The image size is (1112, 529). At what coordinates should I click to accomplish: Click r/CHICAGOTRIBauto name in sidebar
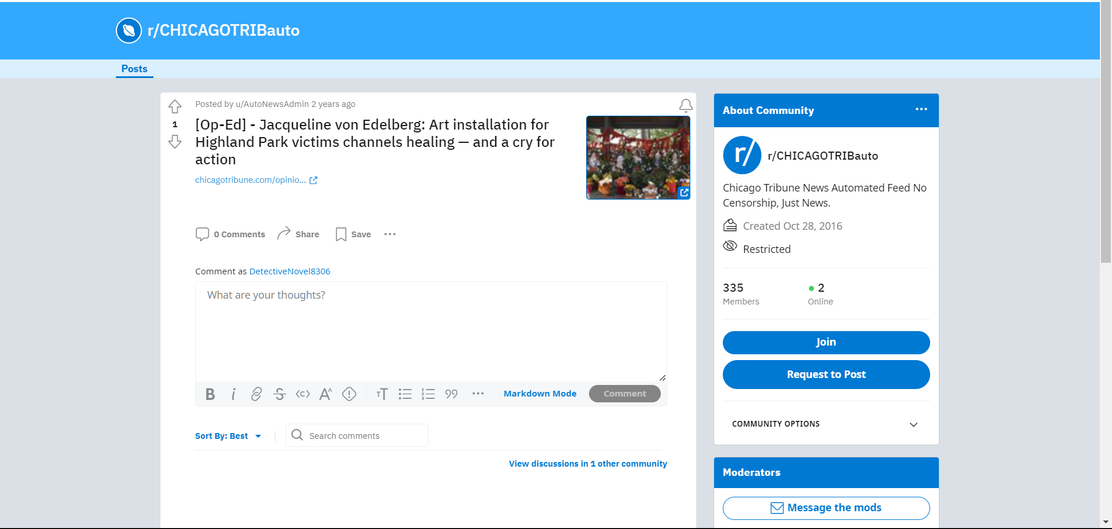pos(823,156)
